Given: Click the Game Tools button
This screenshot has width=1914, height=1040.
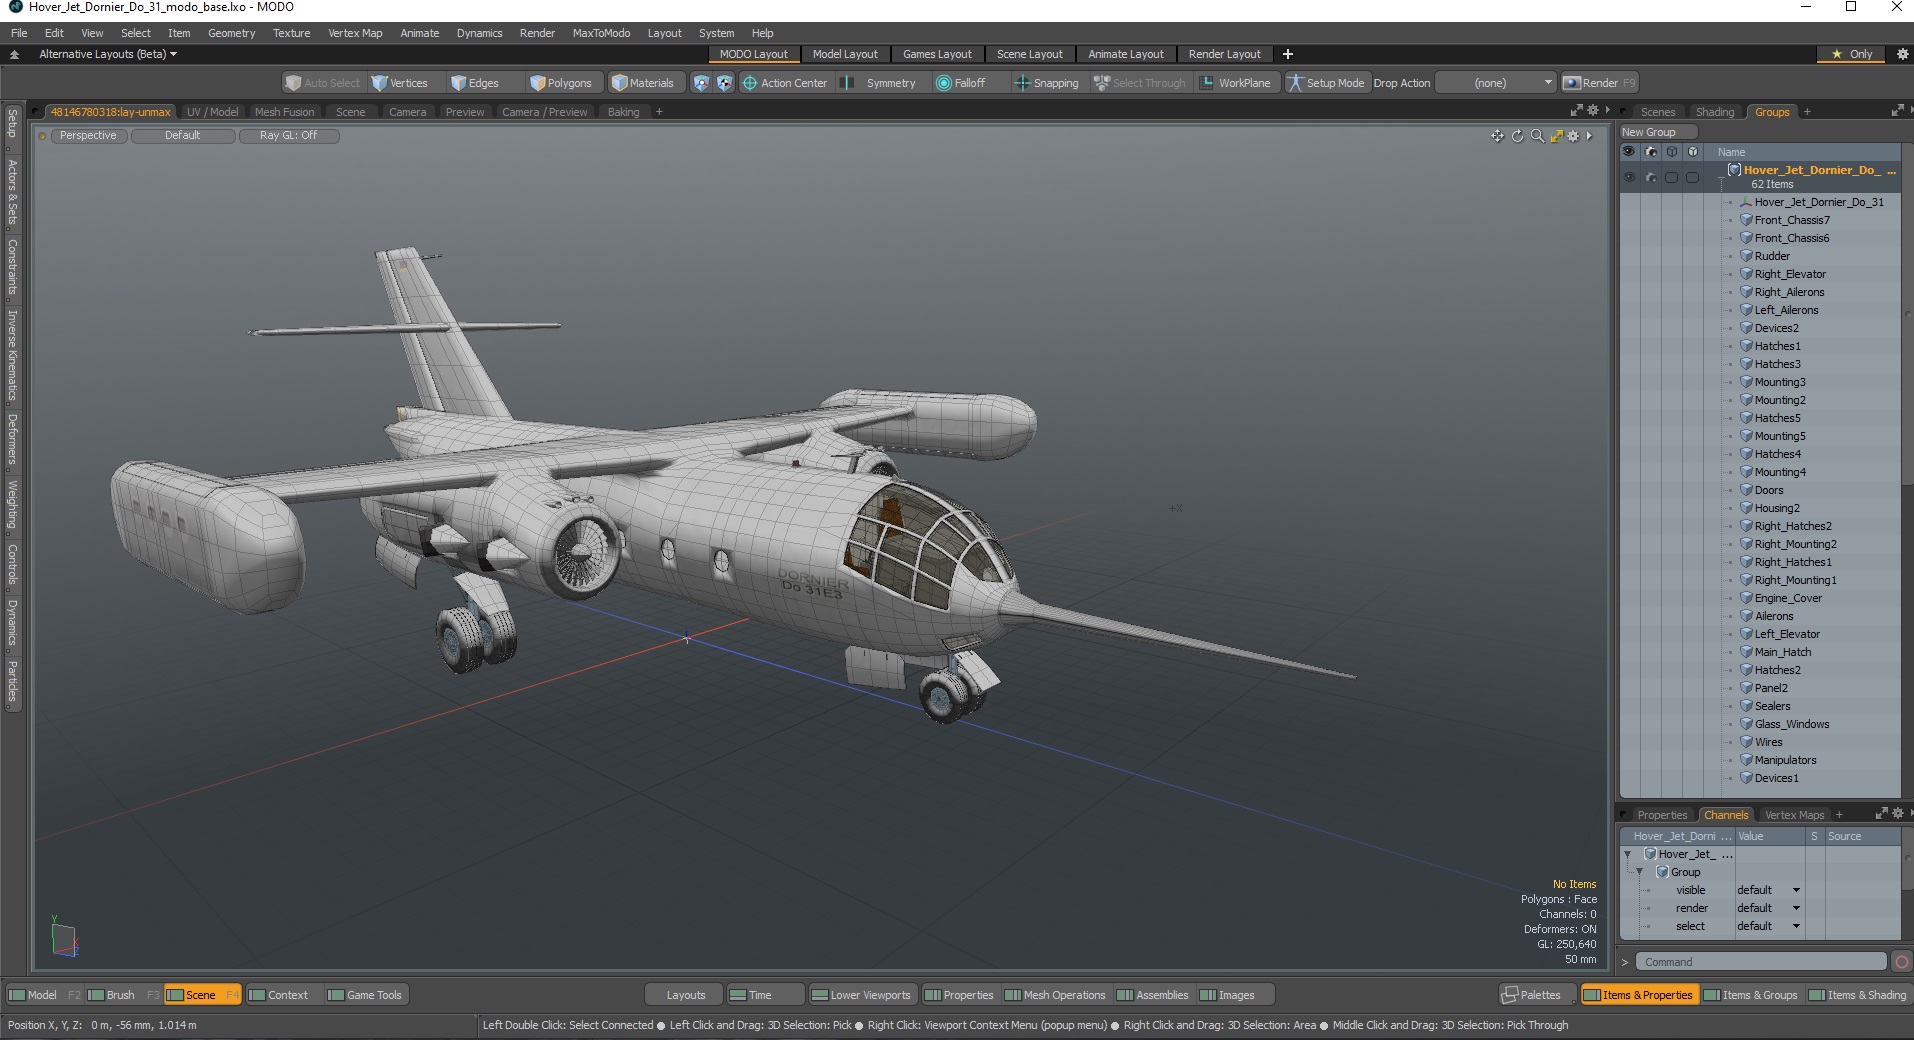Looking at the screenshot, I should 365,995.
